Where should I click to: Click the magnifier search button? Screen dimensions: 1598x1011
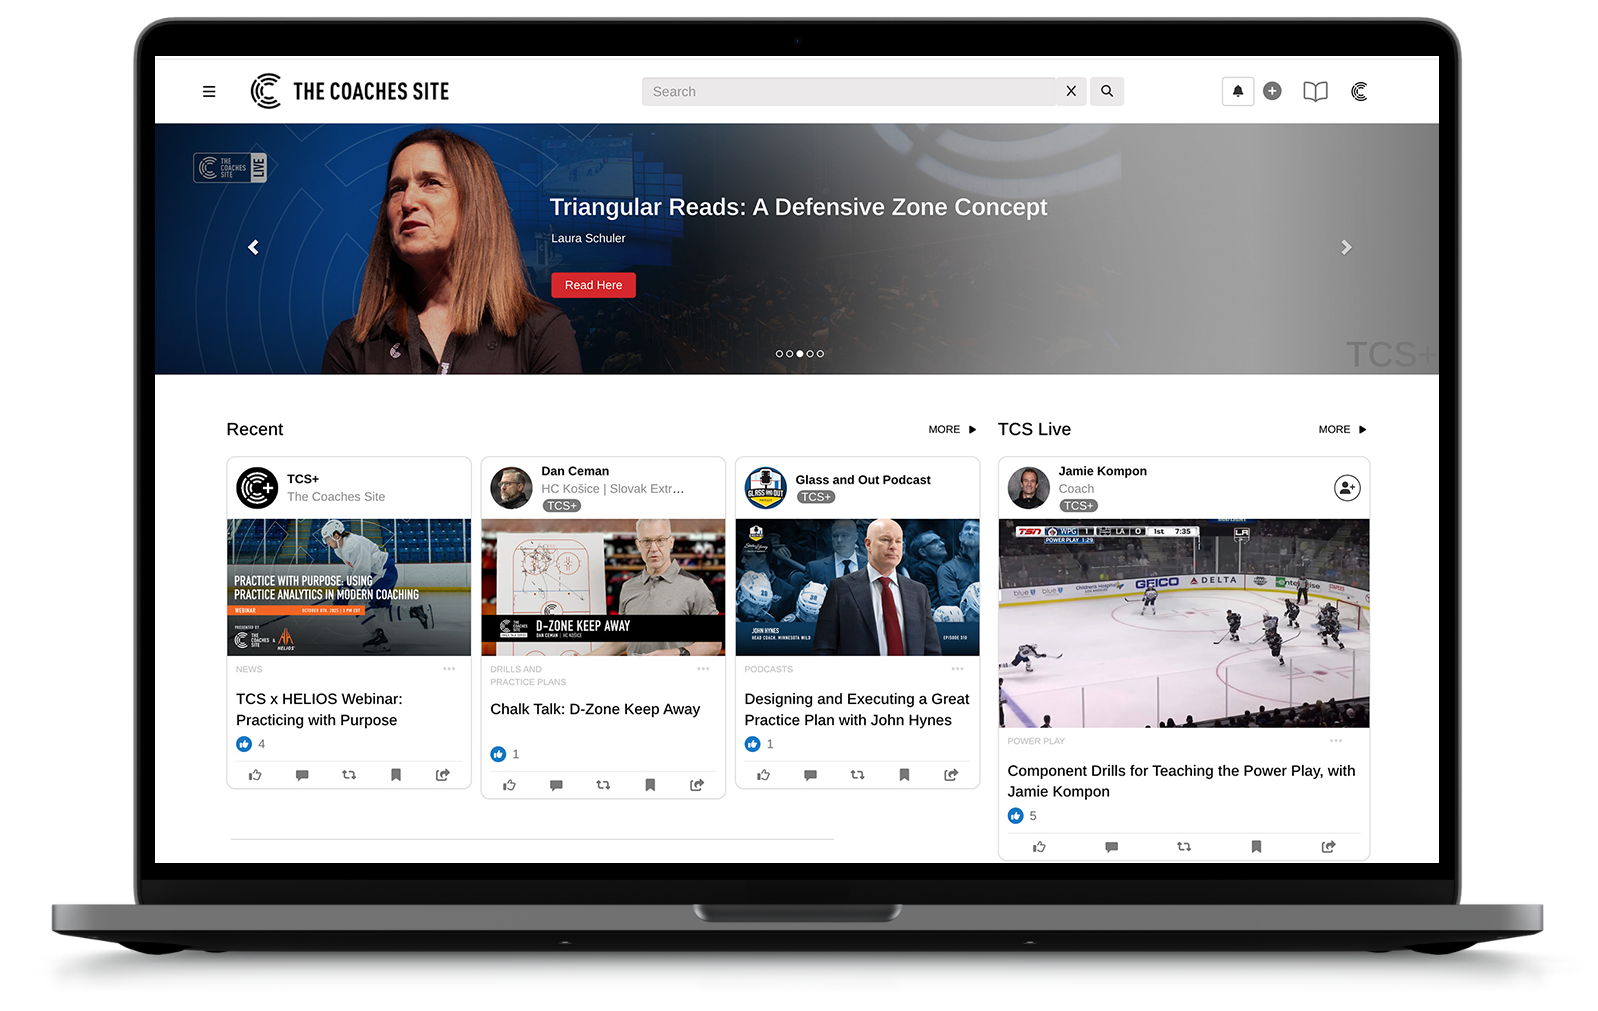click(1107, 91)
